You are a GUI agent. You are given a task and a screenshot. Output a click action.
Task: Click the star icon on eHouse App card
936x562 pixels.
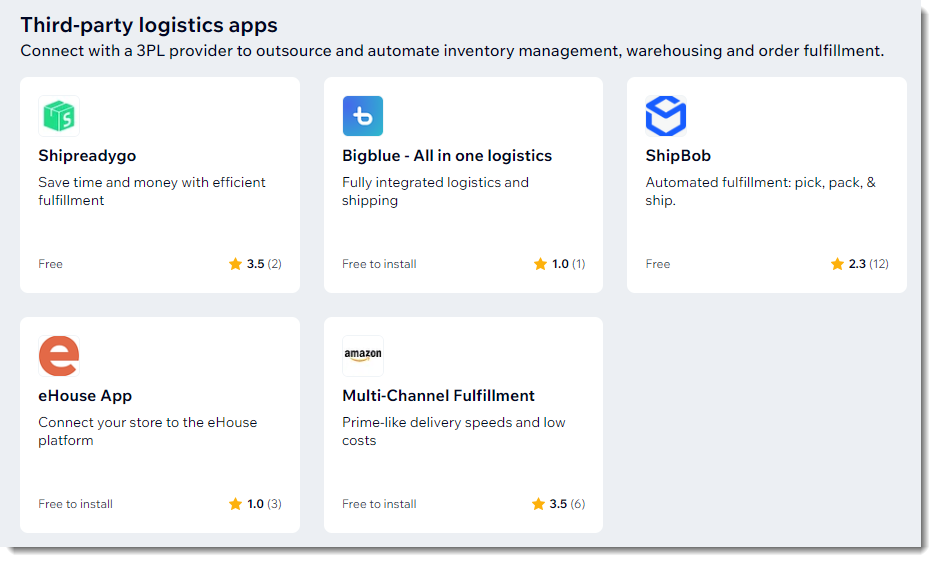tap(235, 504)
